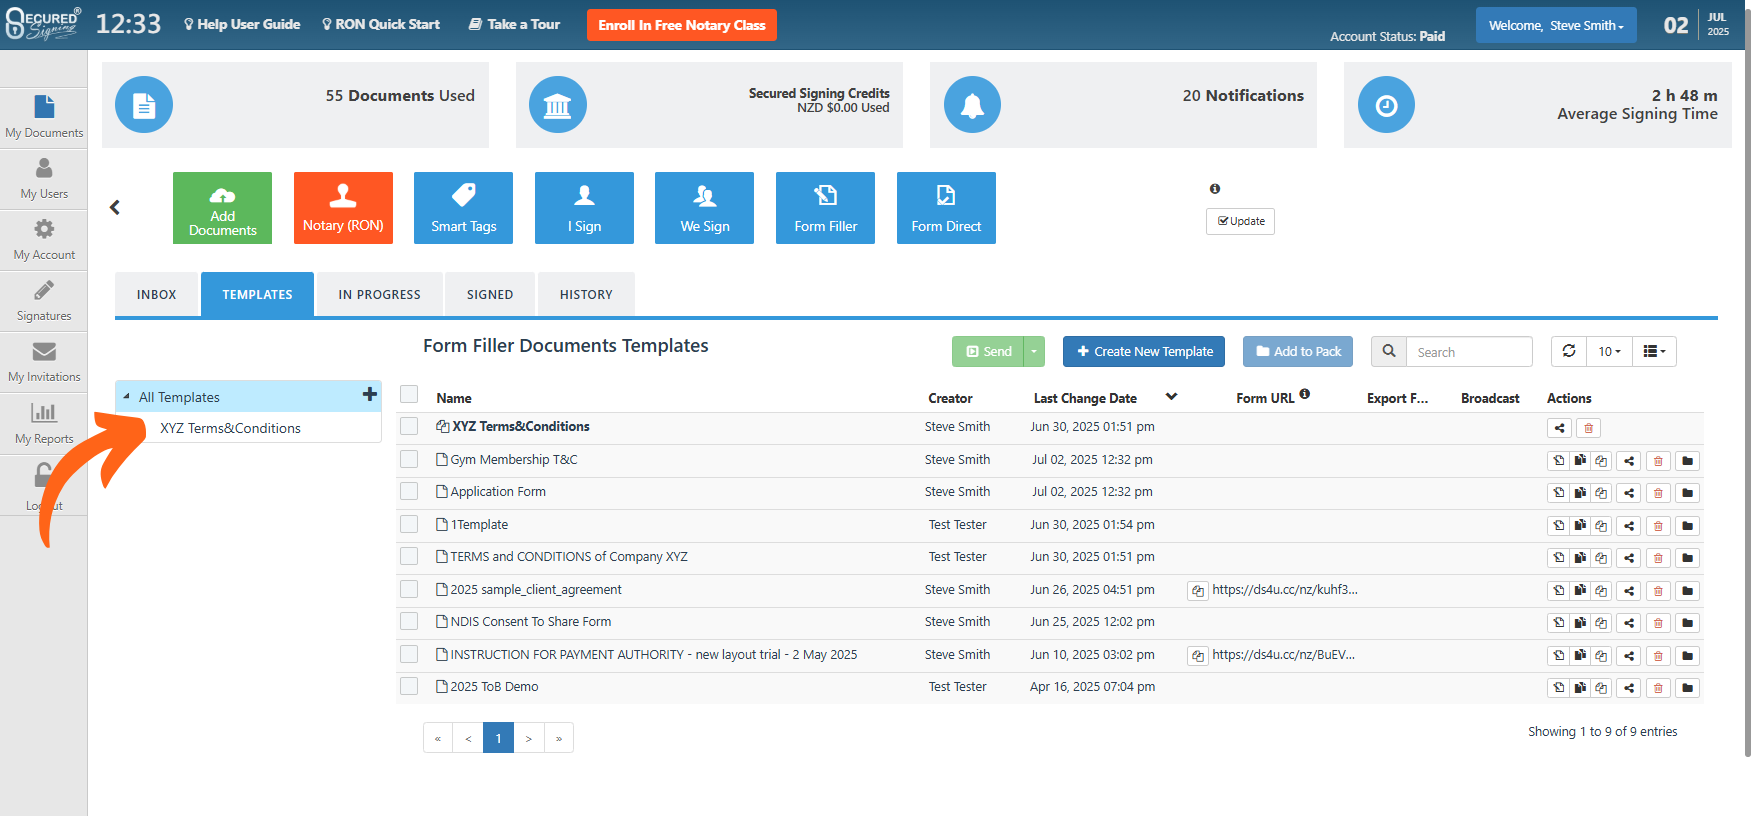Click Enroll In Free Notary Class
The height and width of the screenshot is (816, 1751).
(682, 25)
